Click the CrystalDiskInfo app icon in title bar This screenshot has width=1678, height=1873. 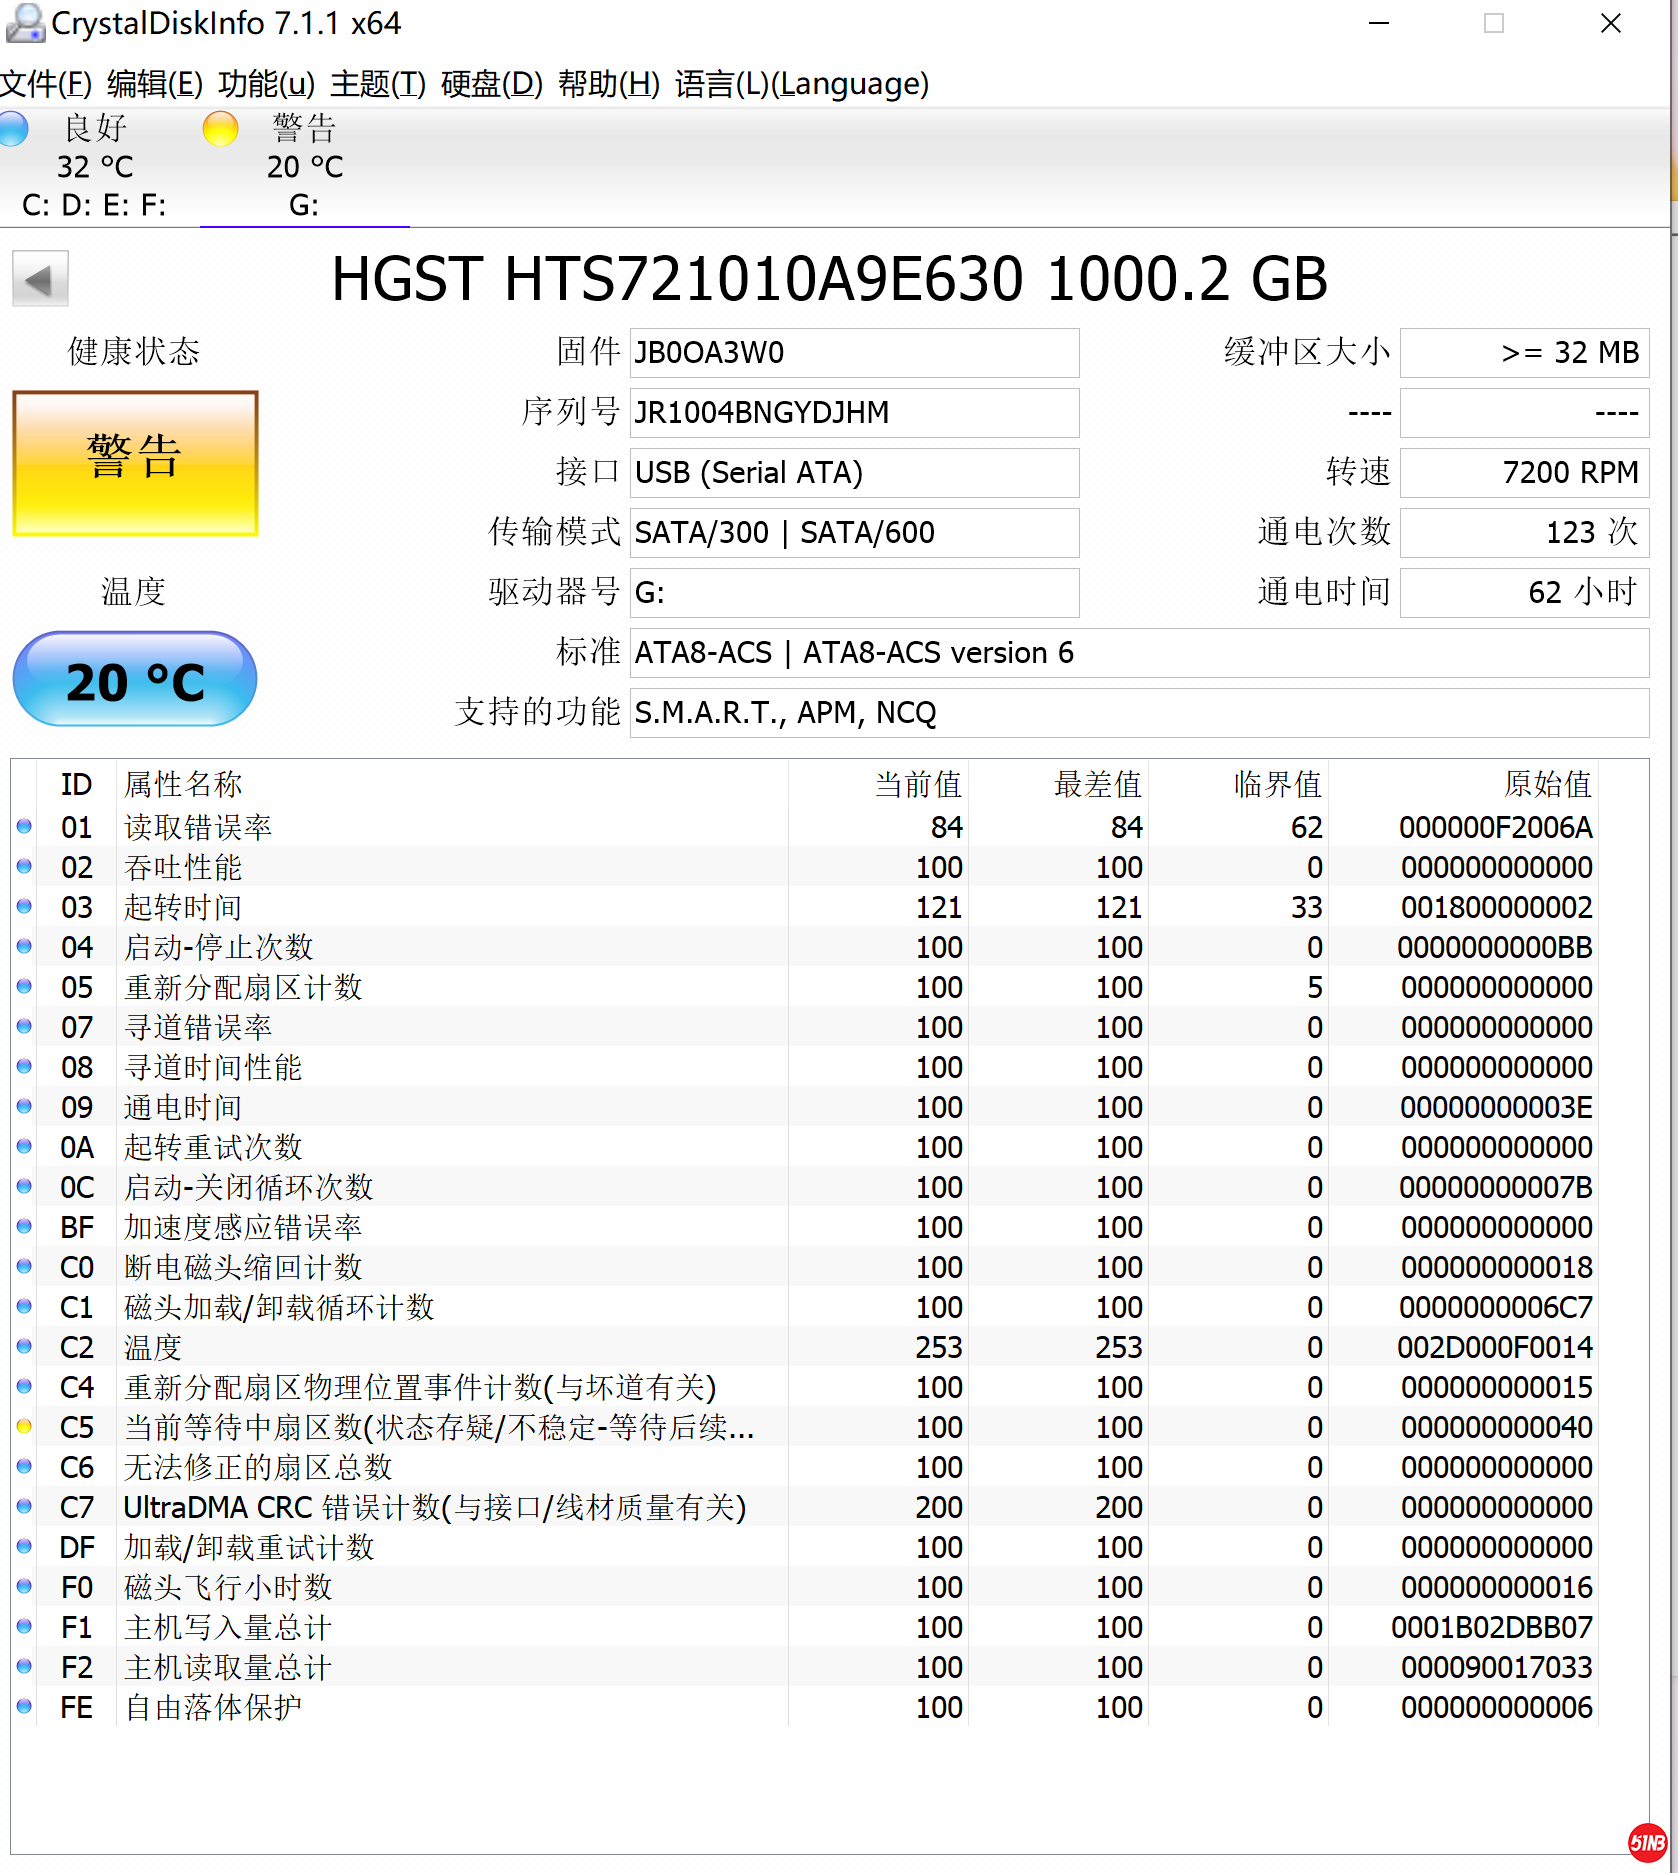24,23
